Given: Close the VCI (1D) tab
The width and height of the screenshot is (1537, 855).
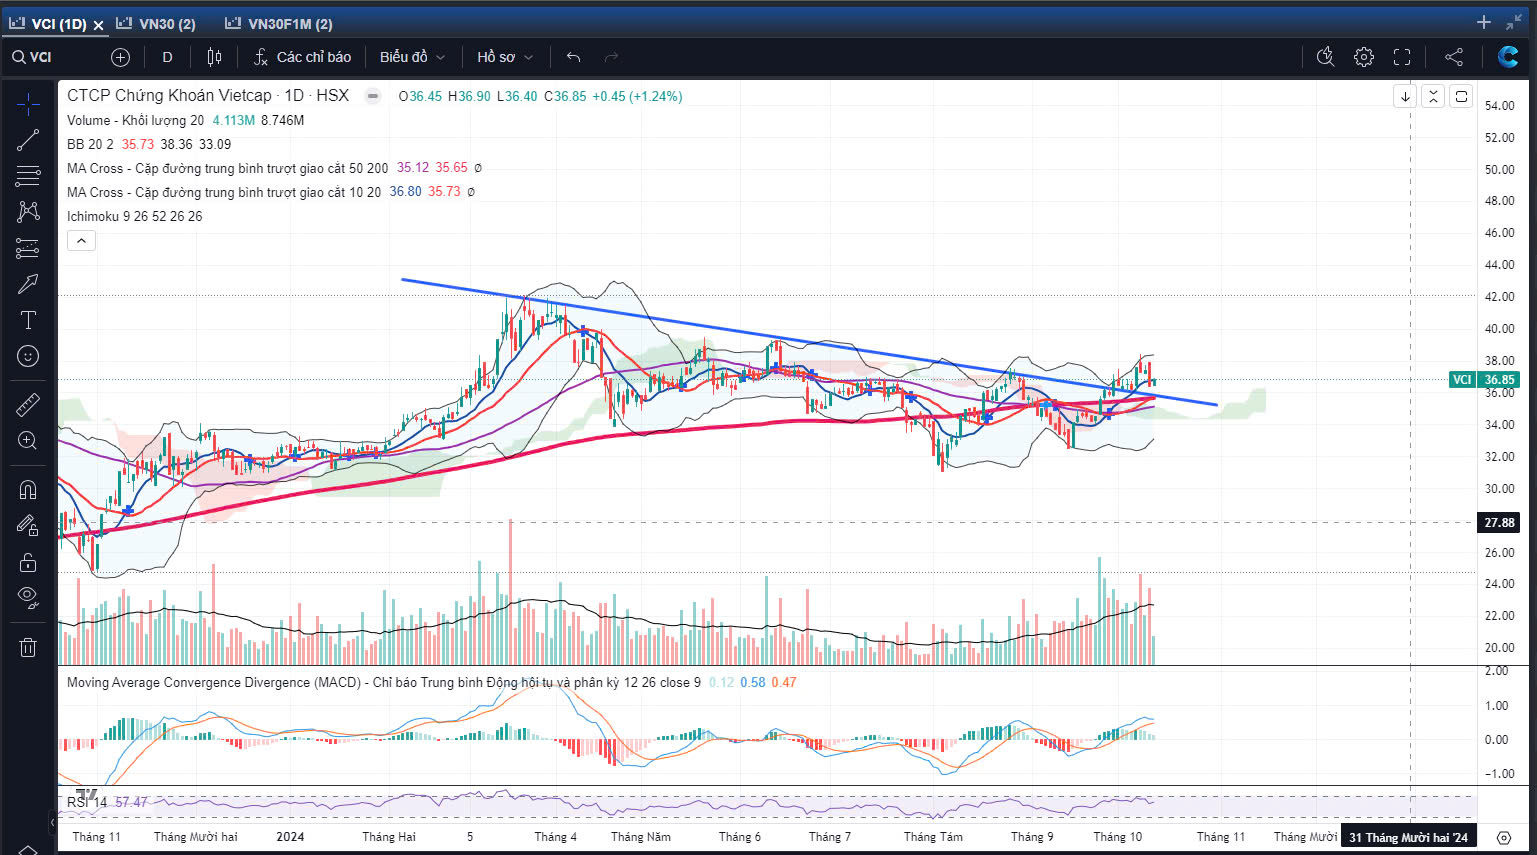Looking at the screenshot, I should (x=98, y=24).
